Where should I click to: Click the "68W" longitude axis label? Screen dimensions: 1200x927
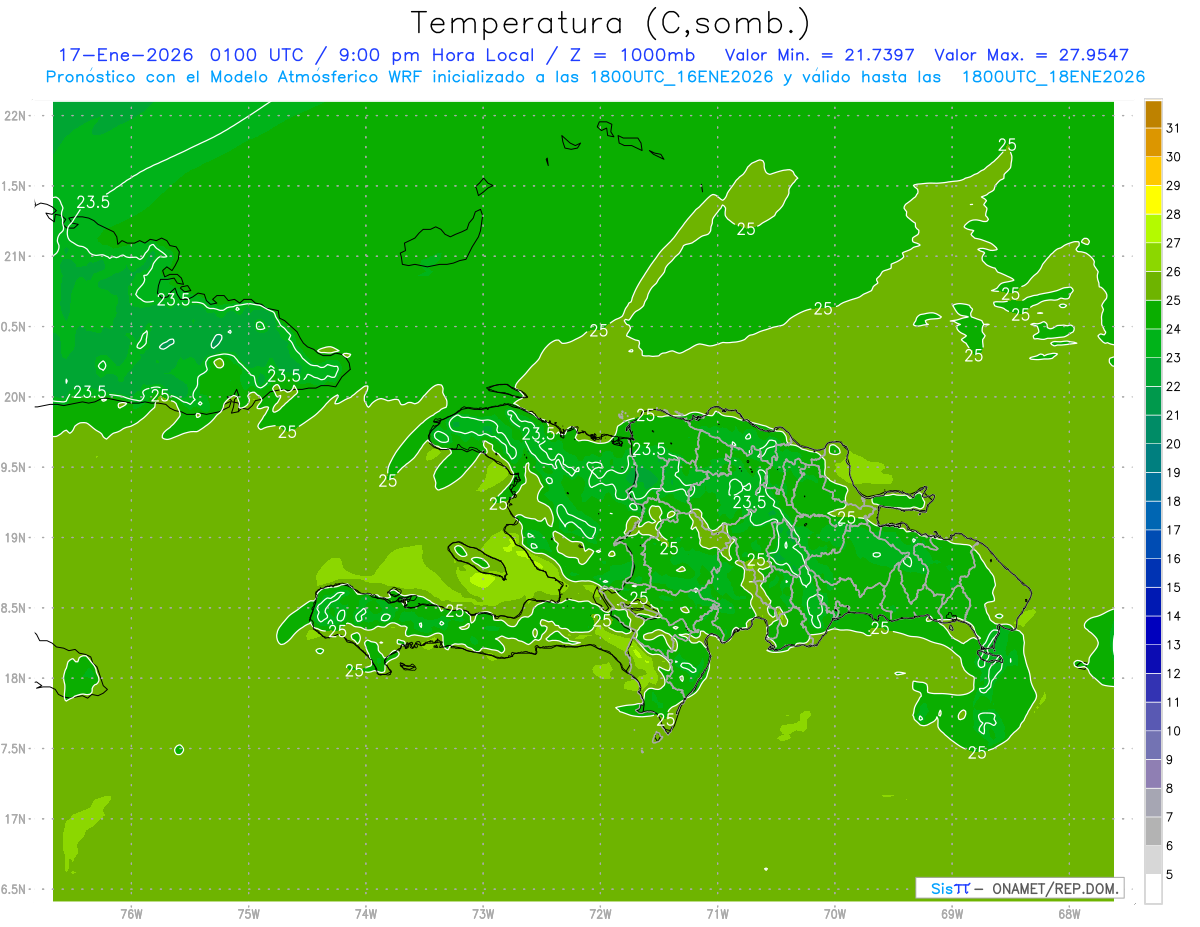[x=1069, y=914]
